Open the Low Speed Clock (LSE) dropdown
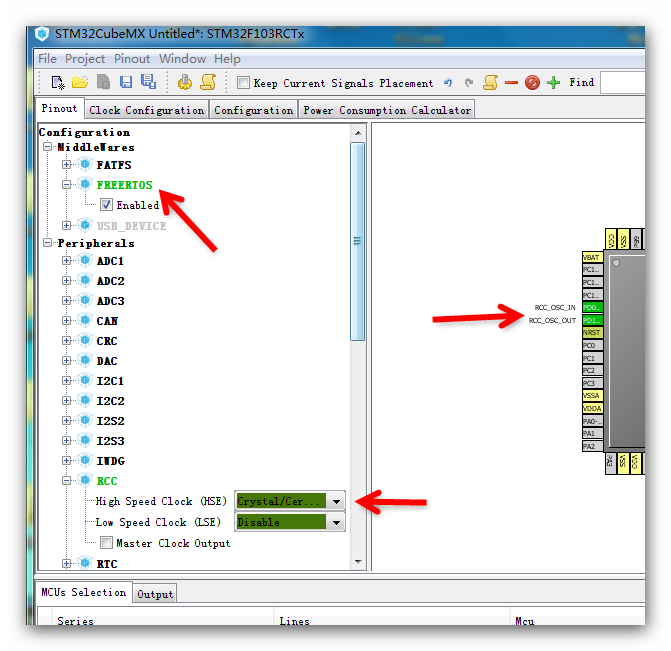 [x=336, y=522]
